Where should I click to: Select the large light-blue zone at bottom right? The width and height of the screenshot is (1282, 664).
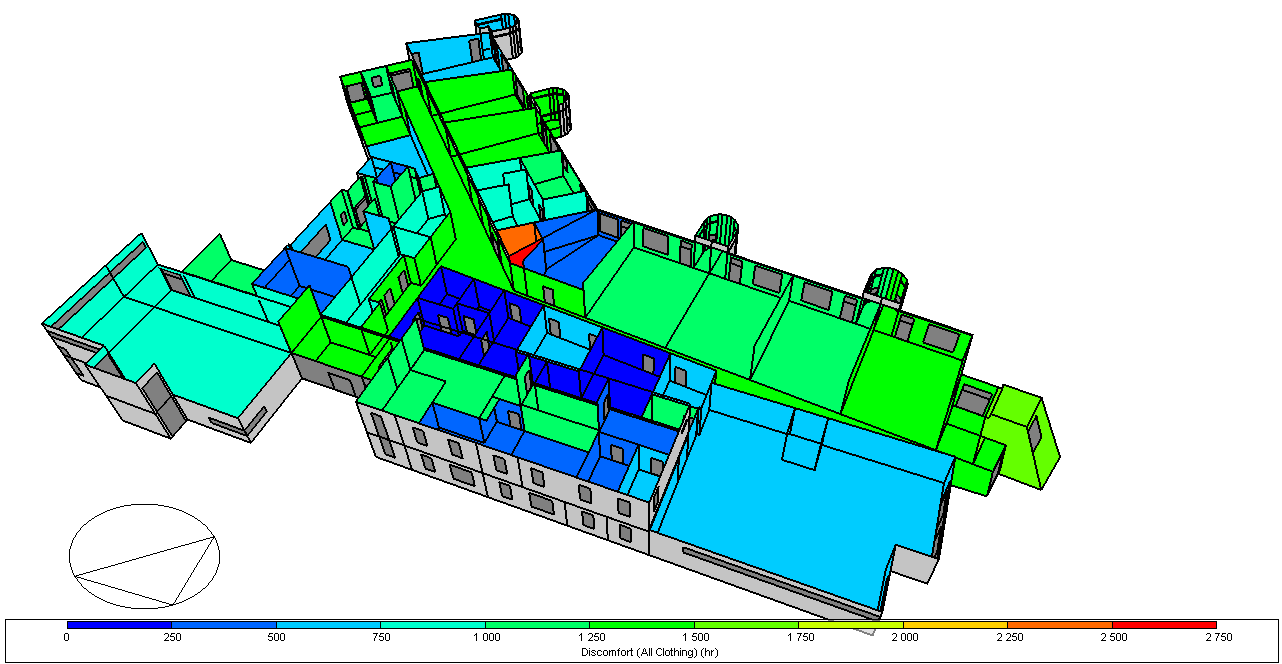(x=790, y=500)
